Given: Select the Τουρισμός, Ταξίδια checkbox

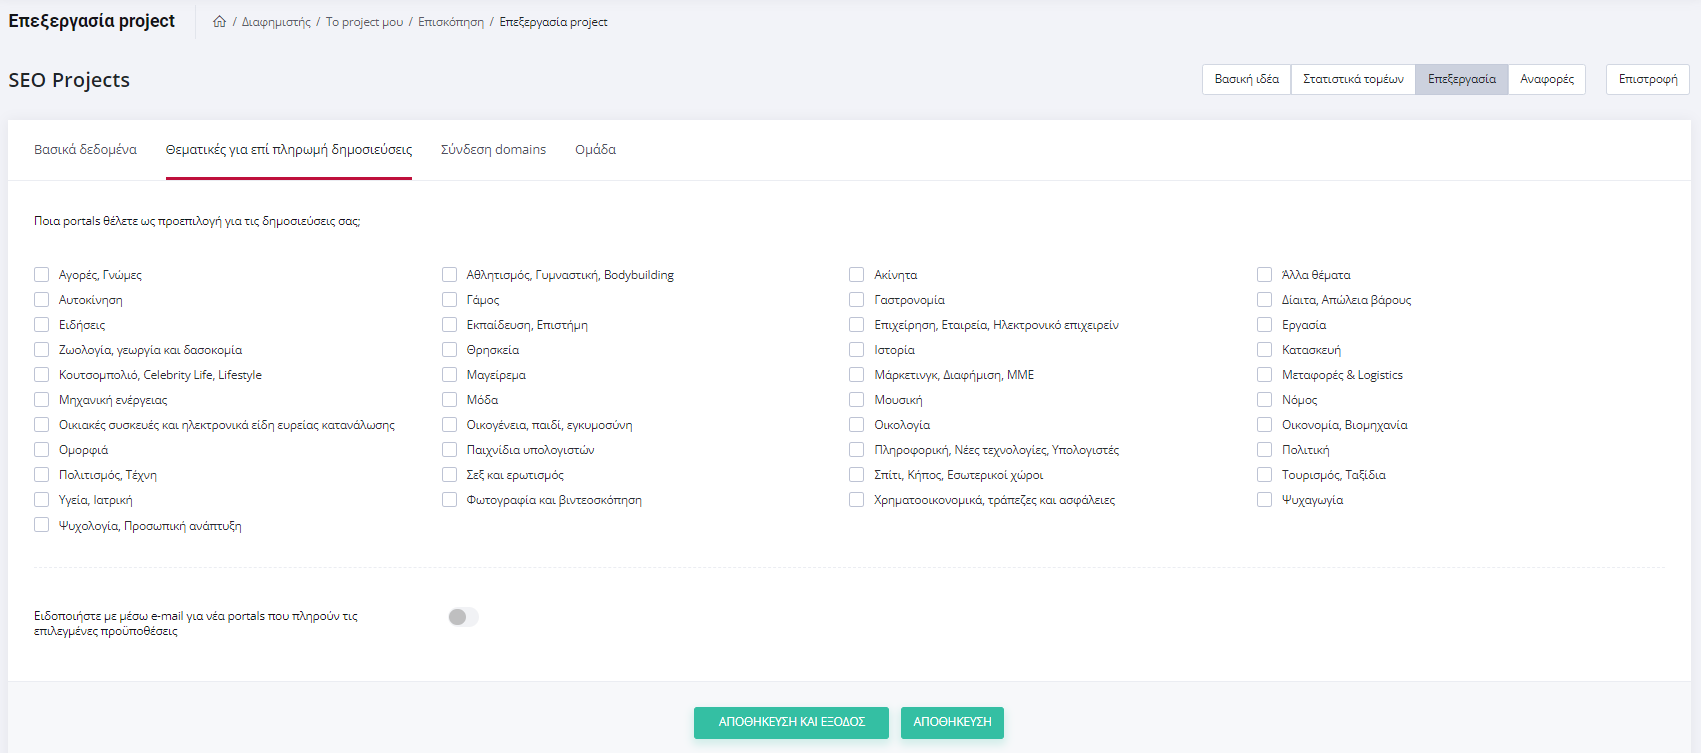Looking at the screenshot, I should 1265,475.
